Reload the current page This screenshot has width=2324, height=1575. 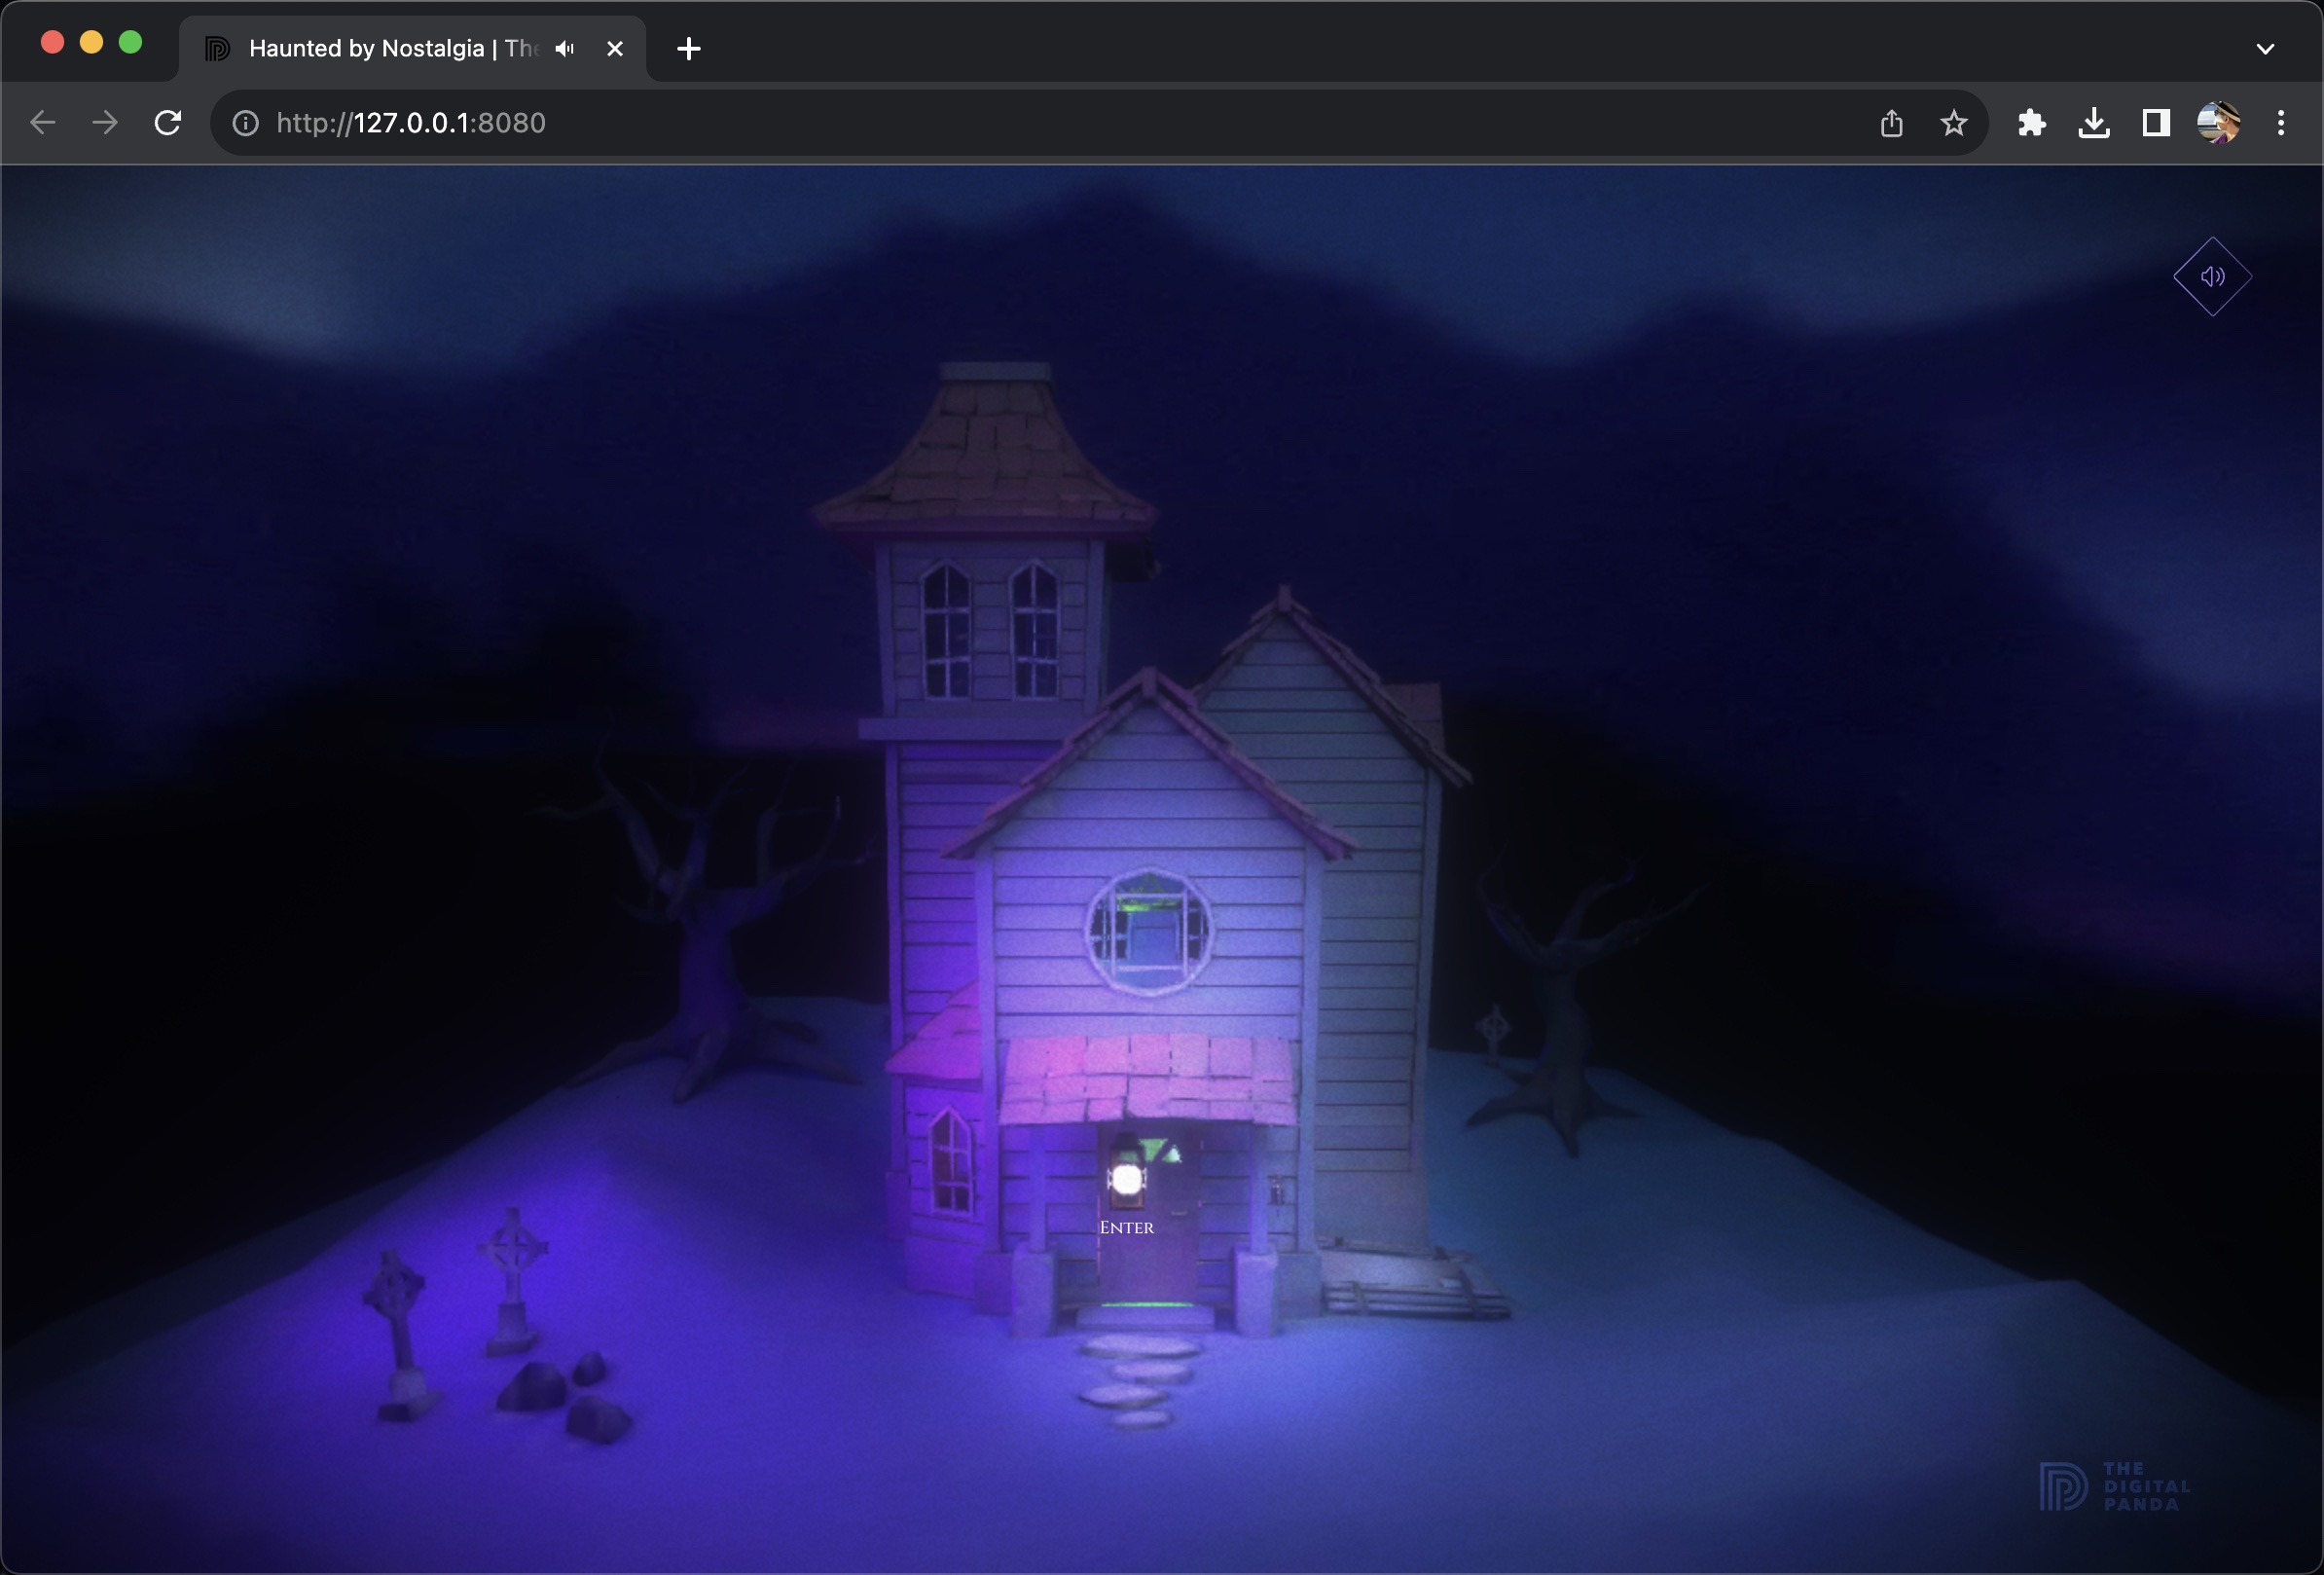168,123
